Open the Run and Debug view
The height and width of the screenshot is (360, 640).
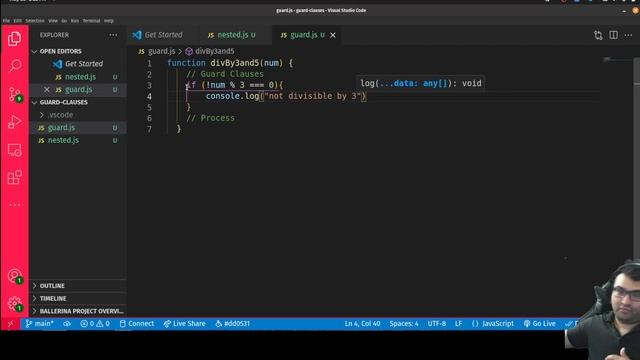pos(15,122)
